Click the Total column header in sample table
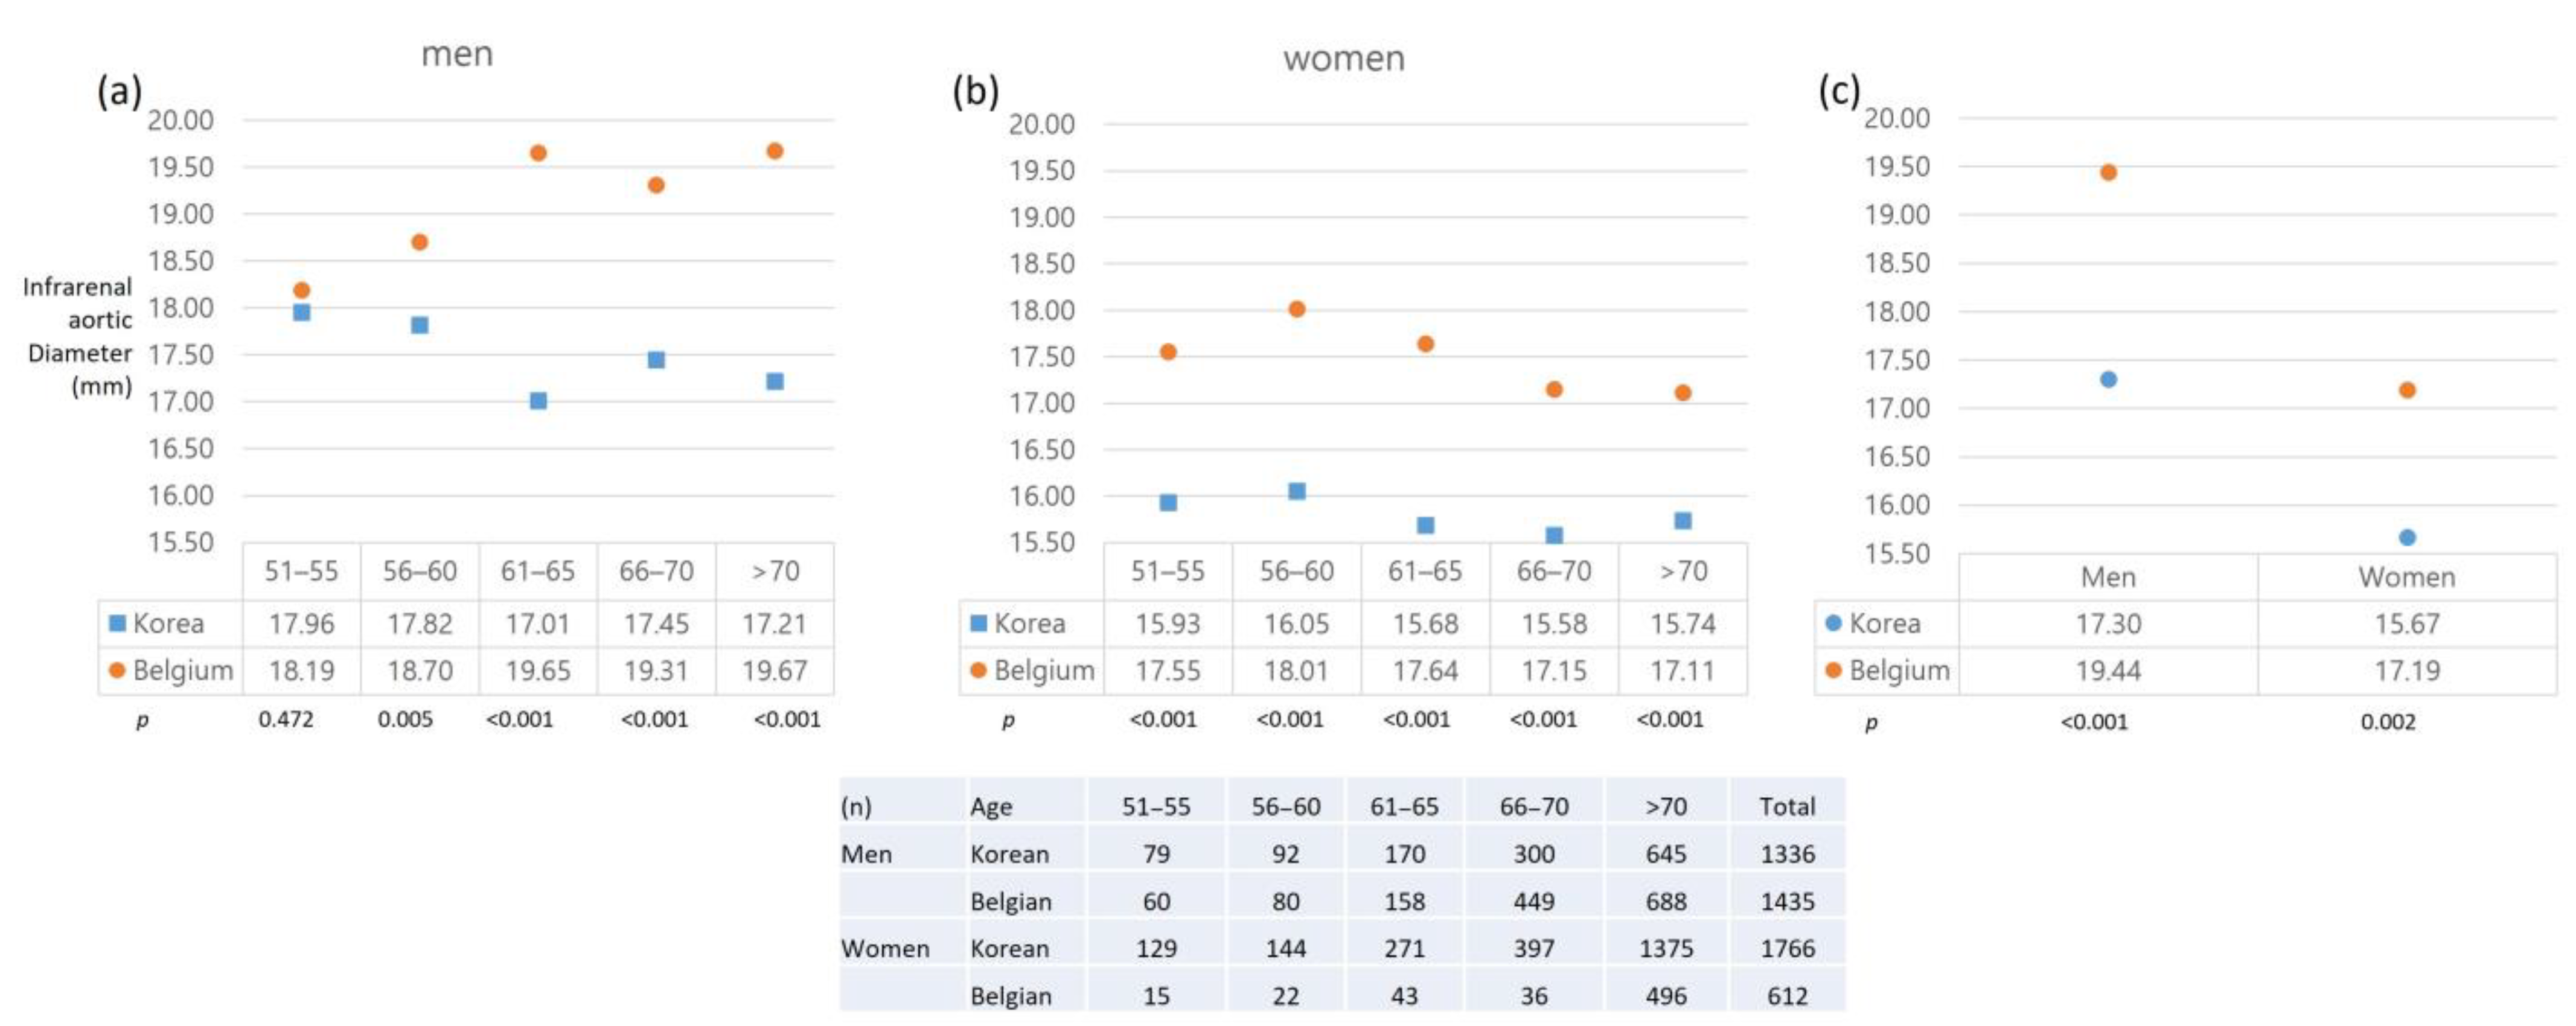2576x1026 pixels. (x=1787, y=806)
